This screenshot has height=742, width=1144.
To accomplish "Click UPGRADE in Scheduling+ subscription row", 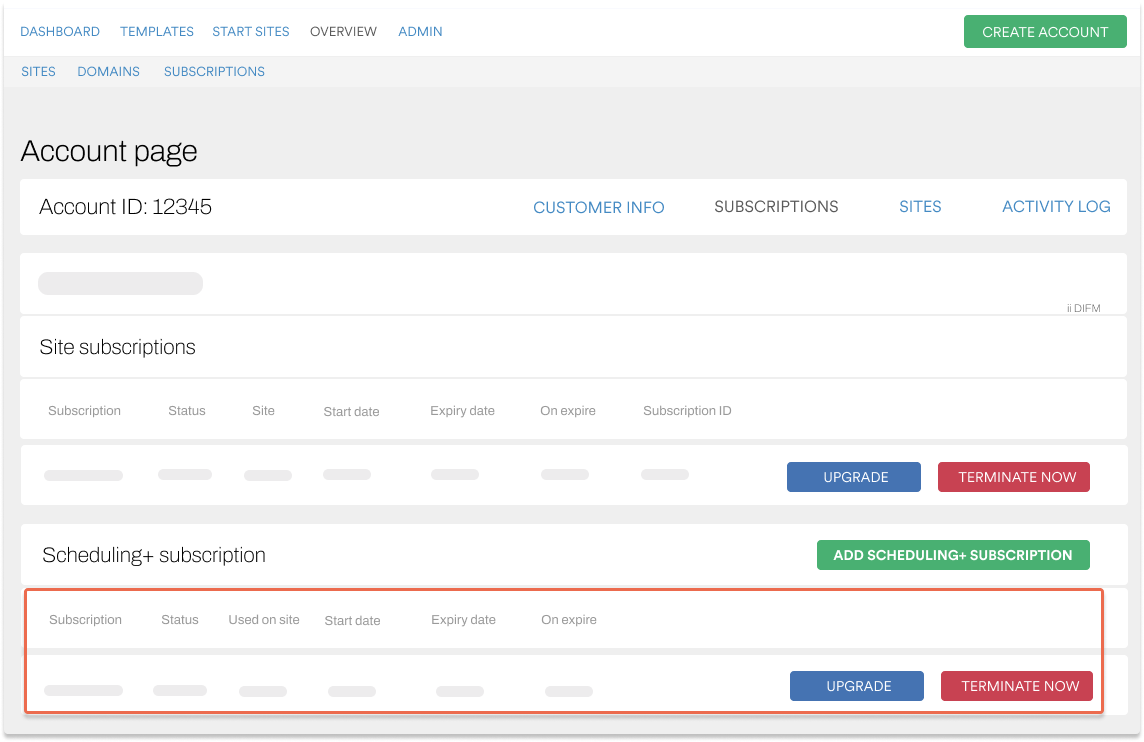I will (857, 686).
